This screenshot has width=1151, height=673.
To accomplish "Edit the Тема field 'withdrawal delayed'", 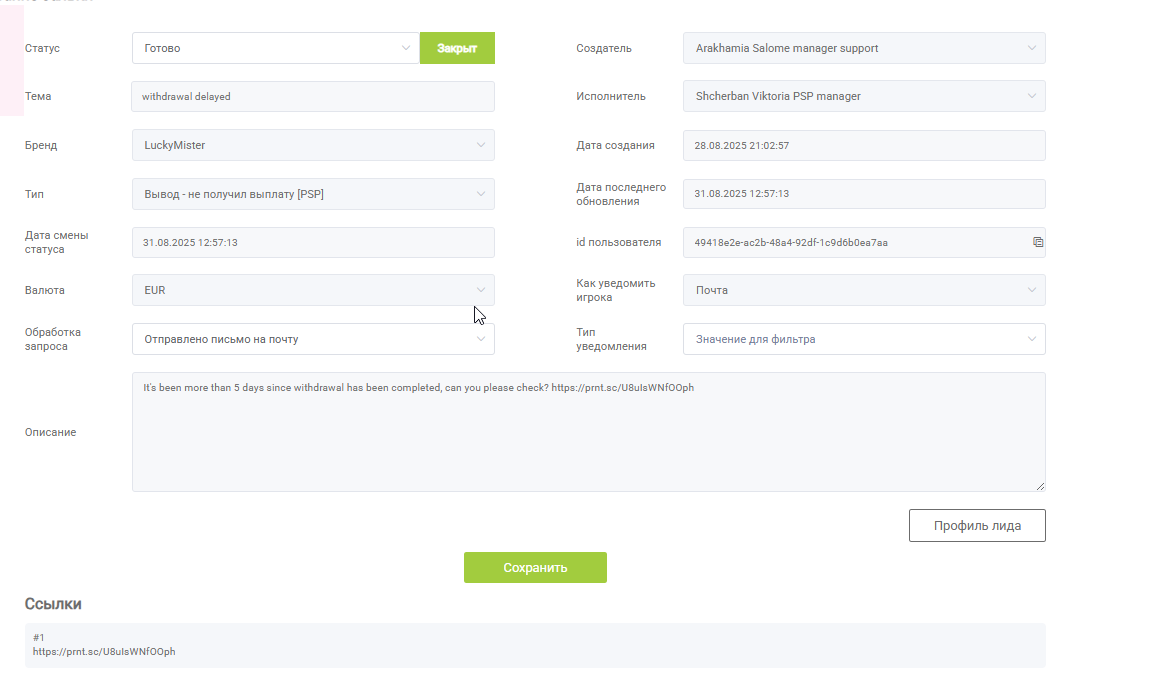I will 313,96.
